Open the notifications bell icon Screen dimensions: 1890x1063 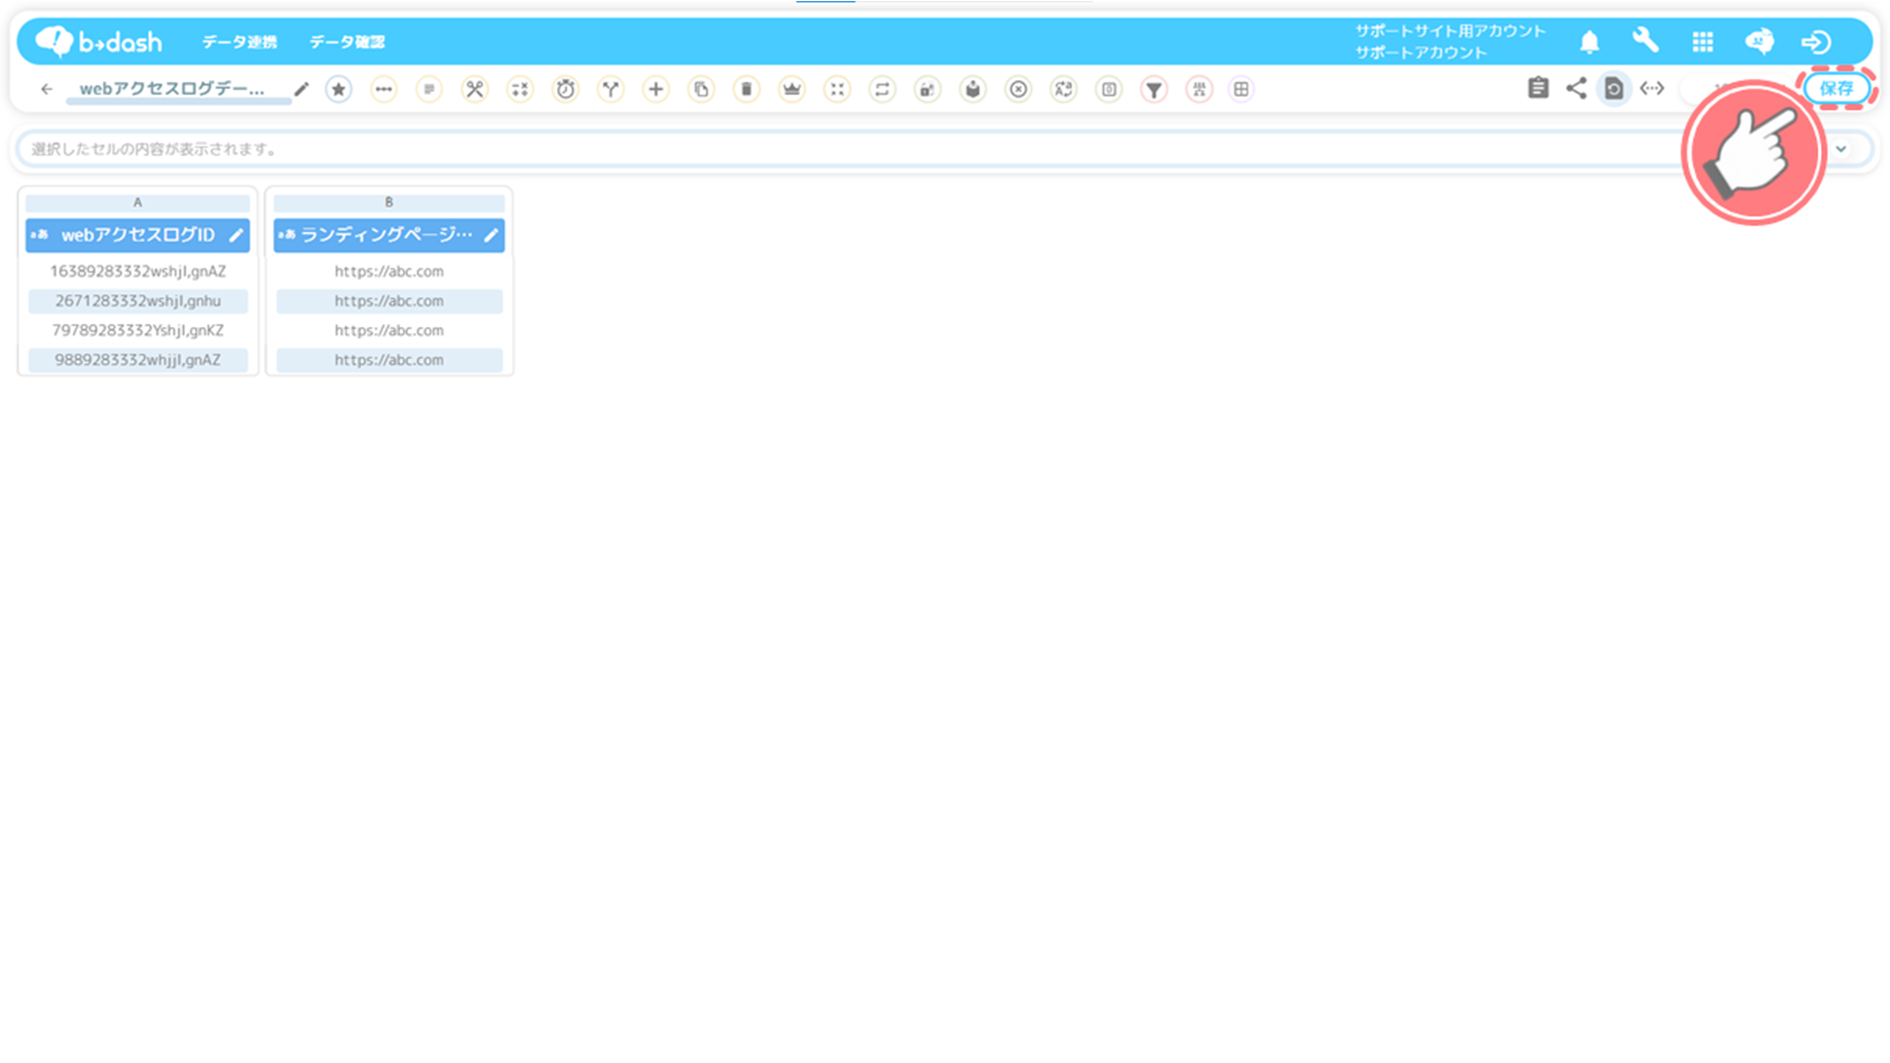click(x=1590, y=42)
